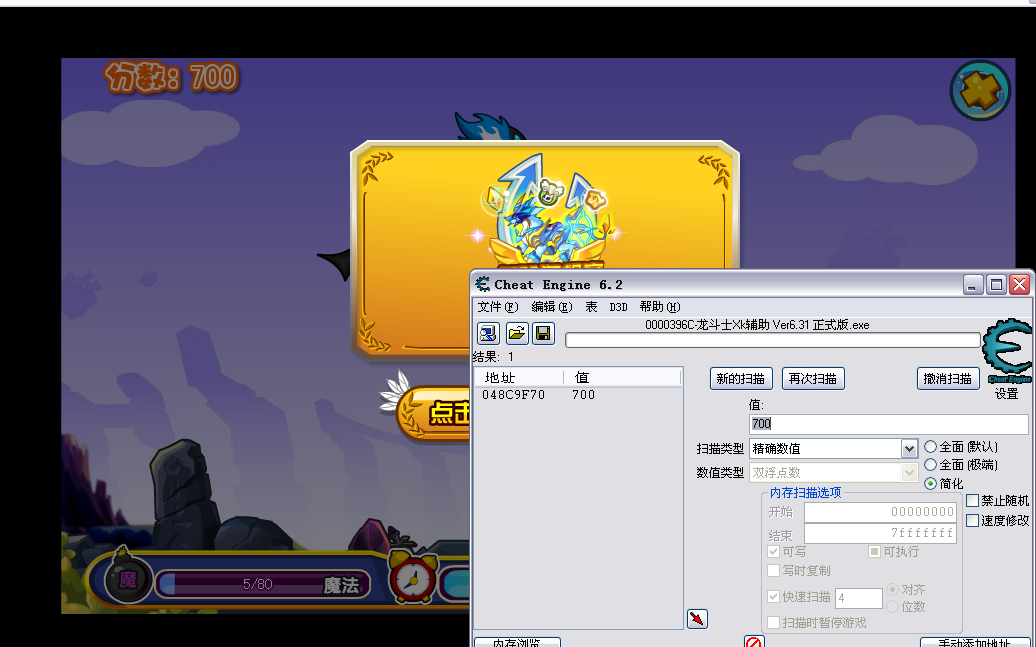
Task: Open the 文件 menu
Action: click(x=498, y=307)
